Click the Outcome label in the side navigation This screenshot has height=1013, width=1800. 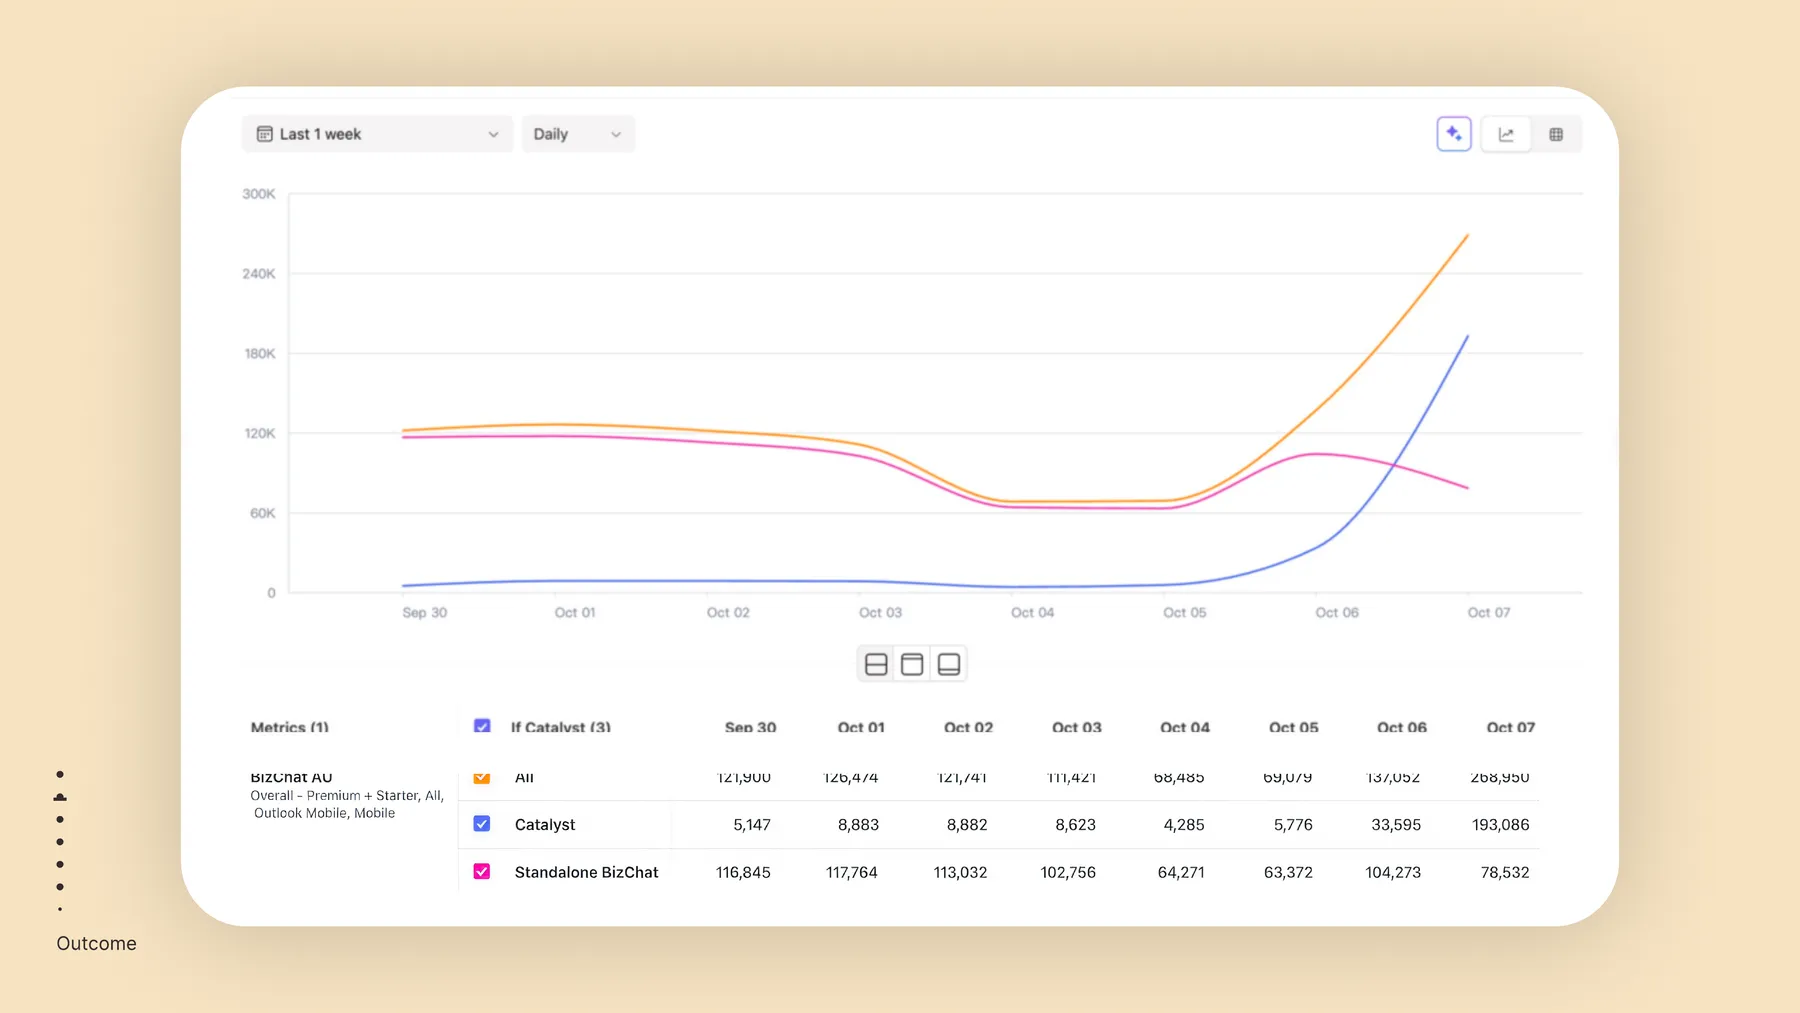96,943
